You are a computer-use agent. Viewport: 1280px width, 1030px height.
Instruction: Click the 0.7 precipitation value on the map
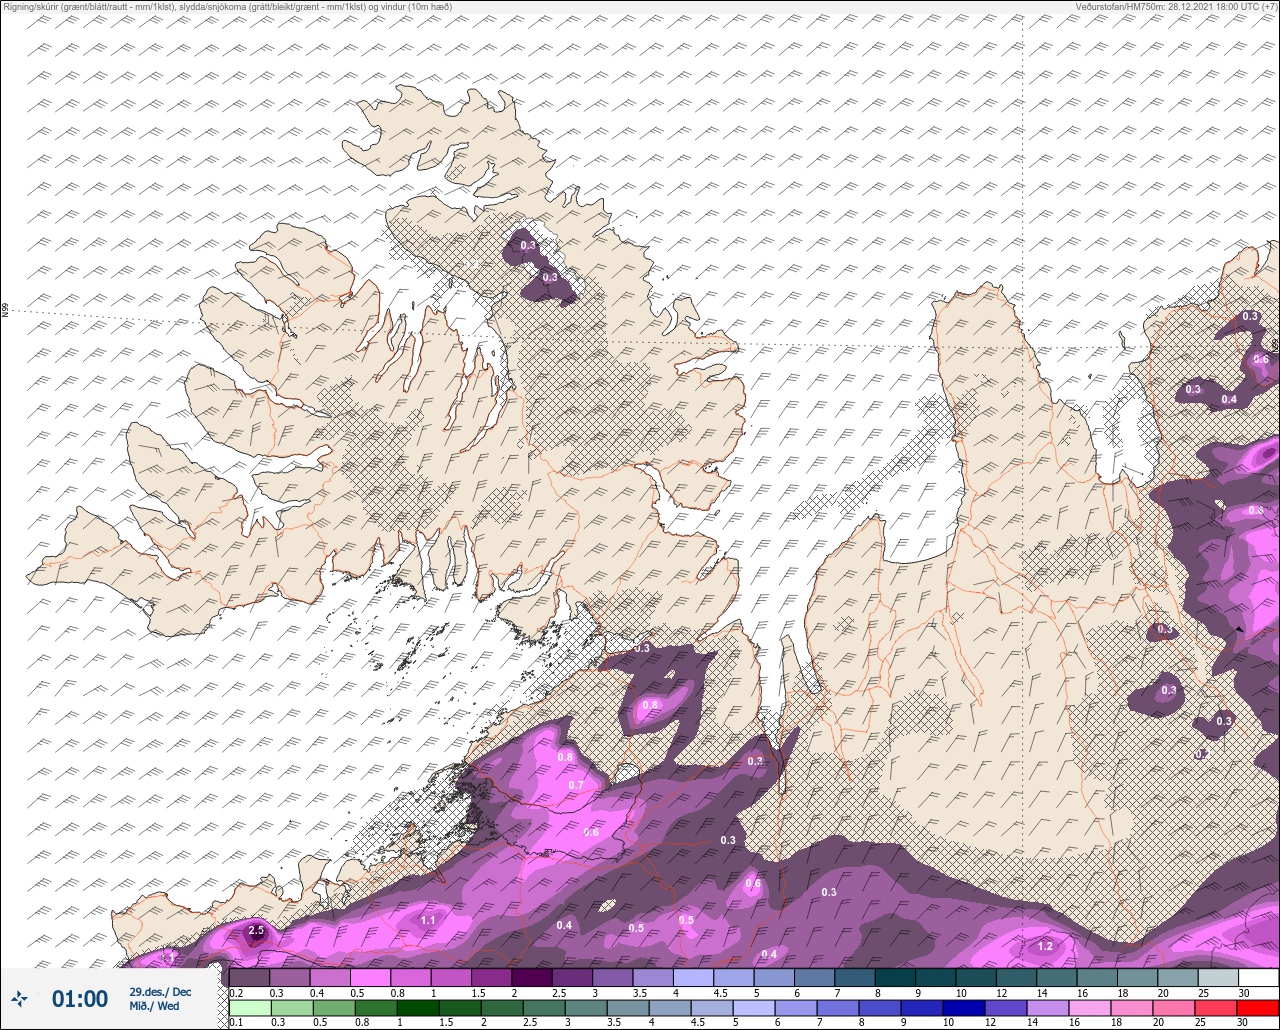576,785
